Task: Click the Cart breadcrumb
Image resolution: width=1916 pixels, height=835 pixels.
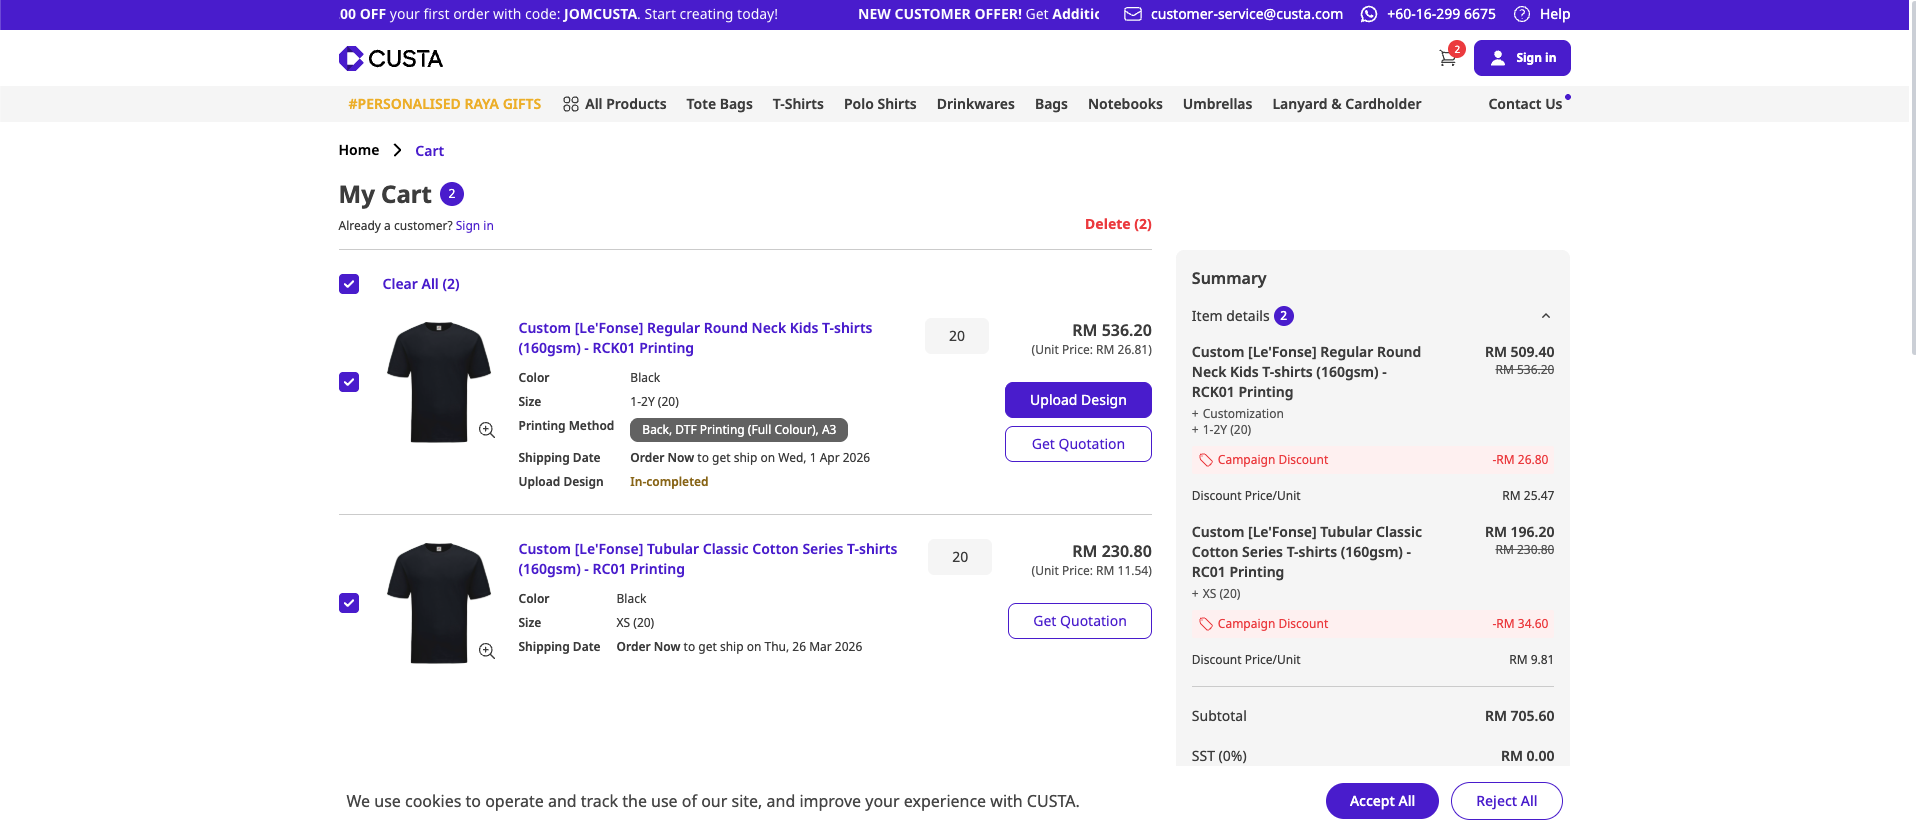Action: tap(430, 151)
